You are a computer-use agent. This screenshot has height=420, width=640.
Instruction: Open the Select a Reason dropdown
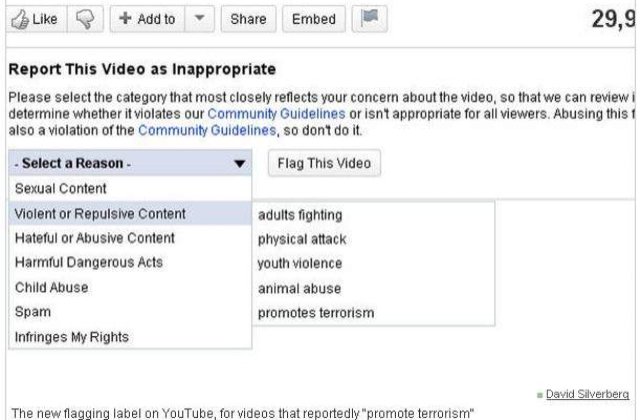(x=130, y=163)
